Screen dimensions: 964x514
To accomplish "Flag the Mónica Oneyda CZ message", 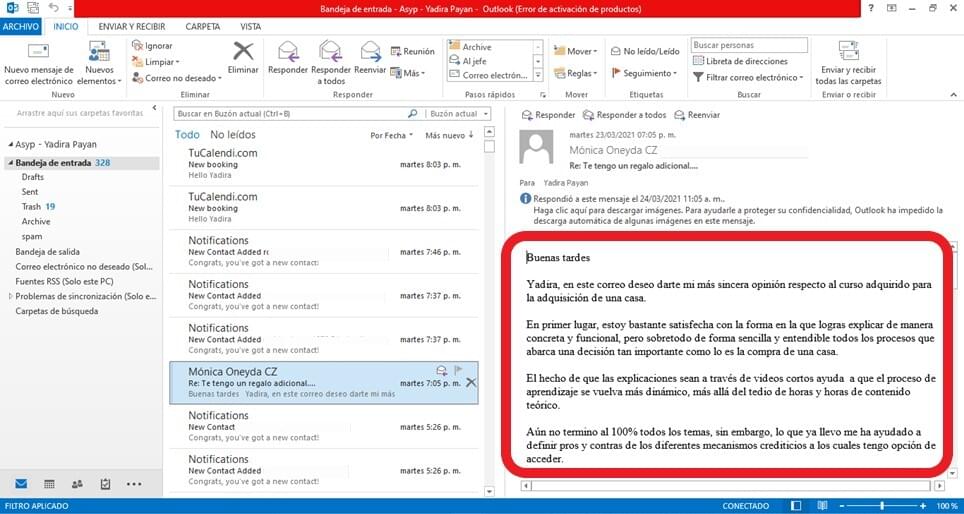I will (457, 370).
